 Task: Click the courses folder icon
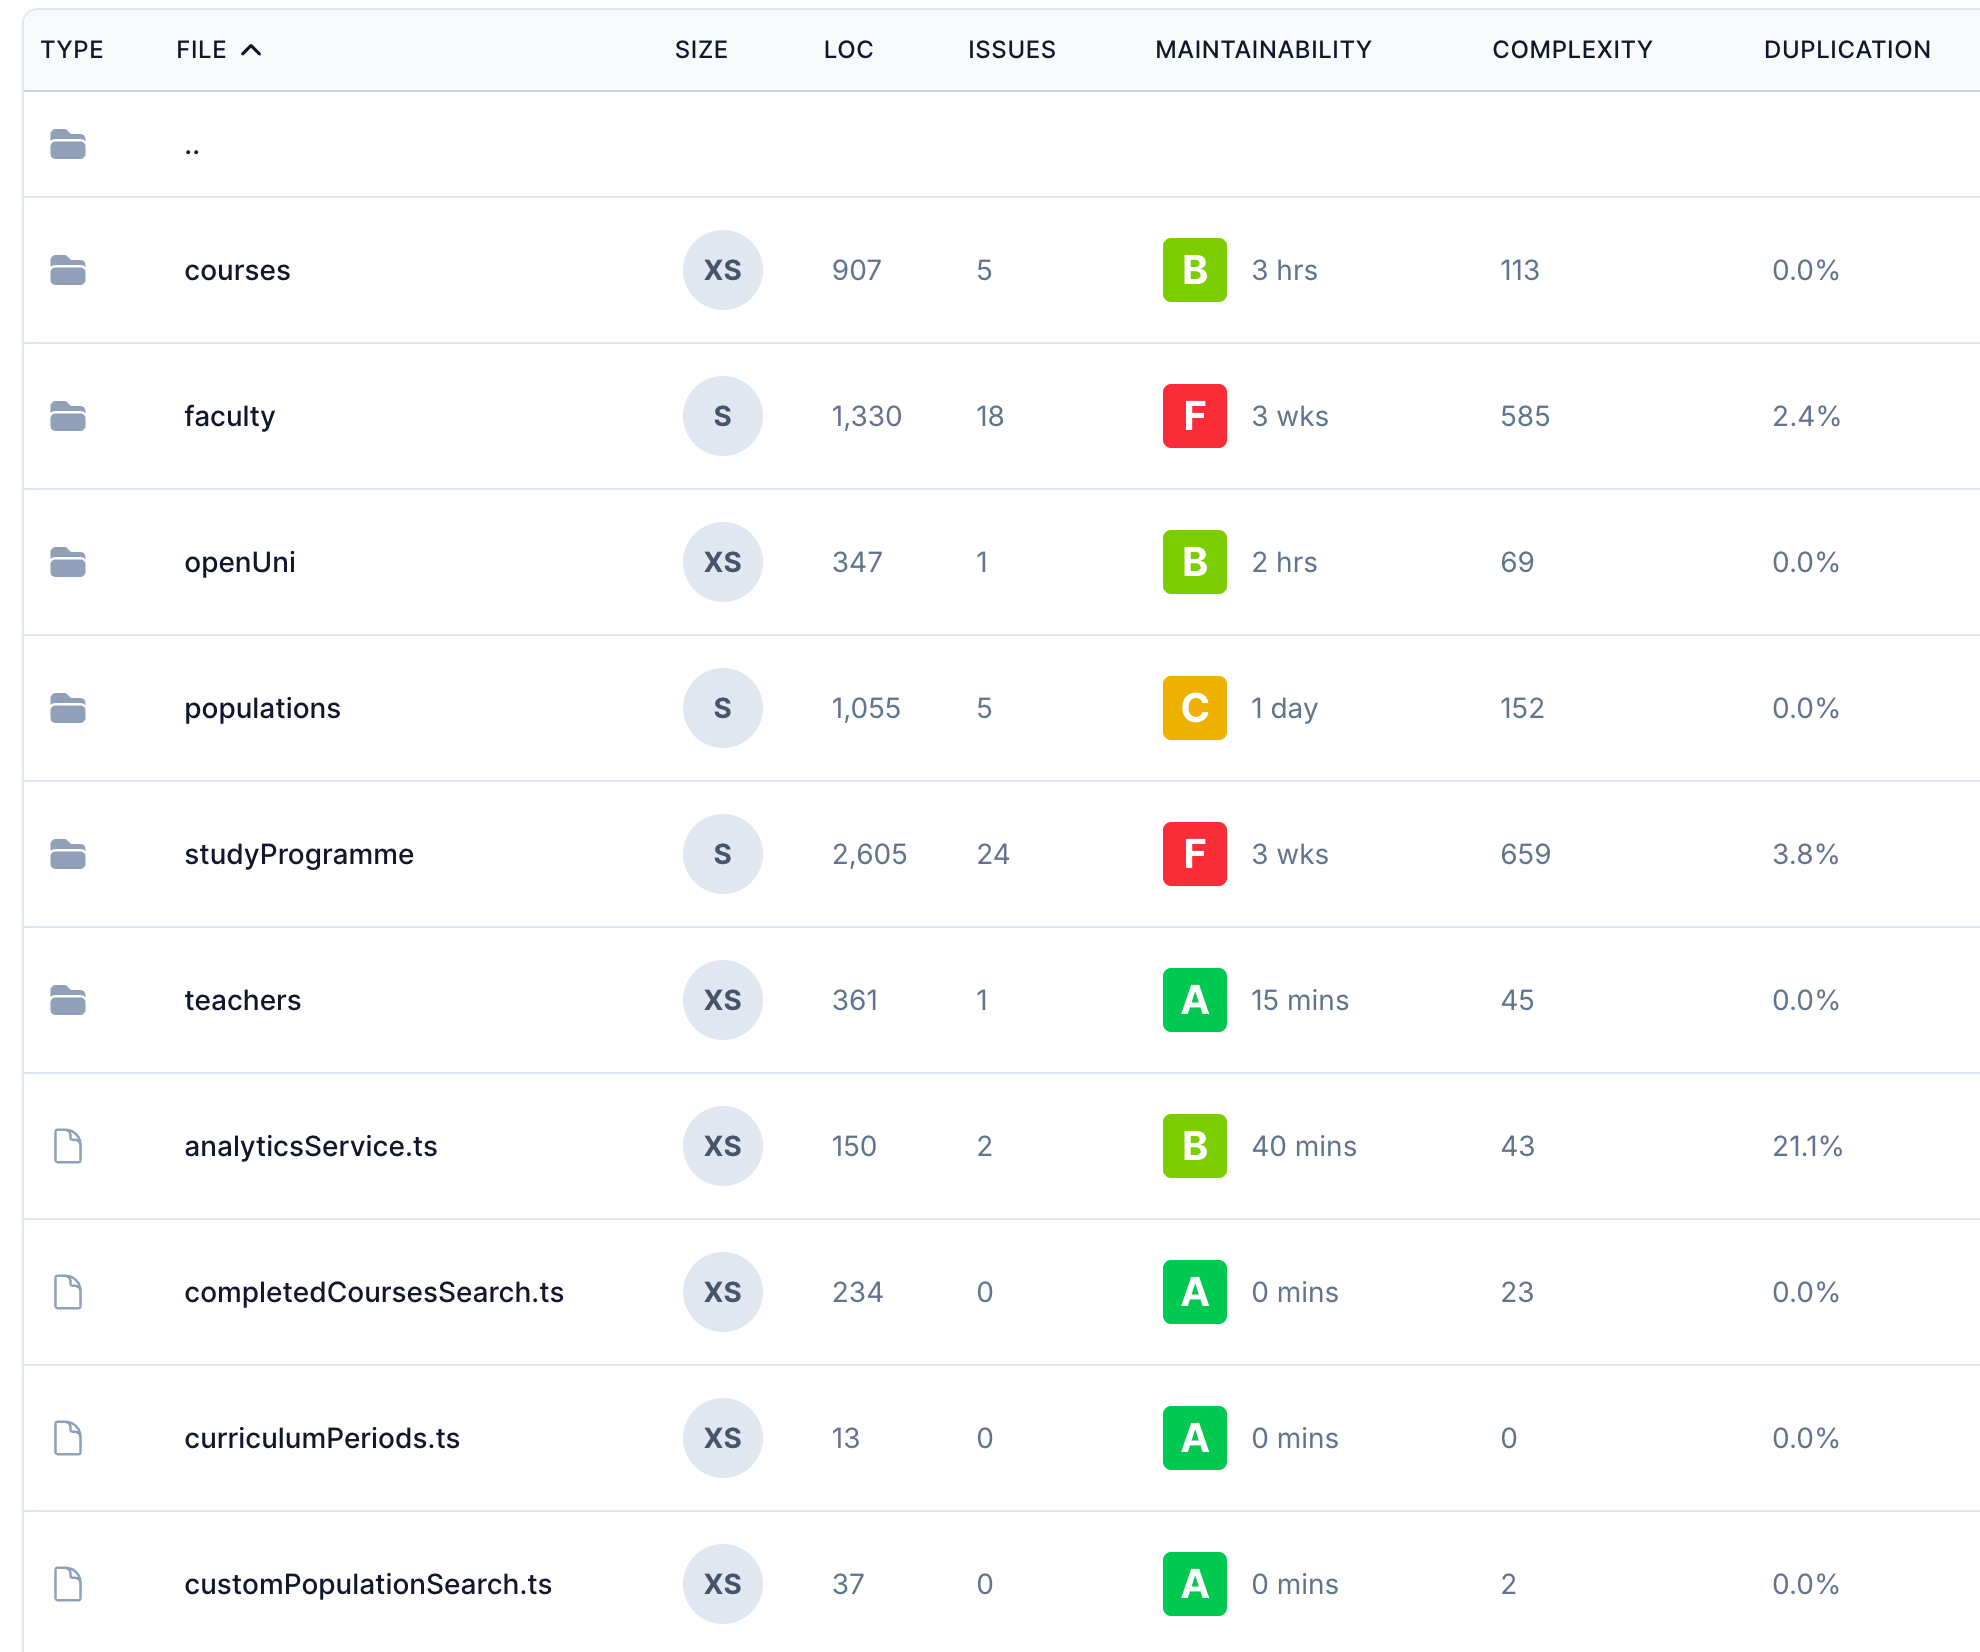(x=68, y=270)
